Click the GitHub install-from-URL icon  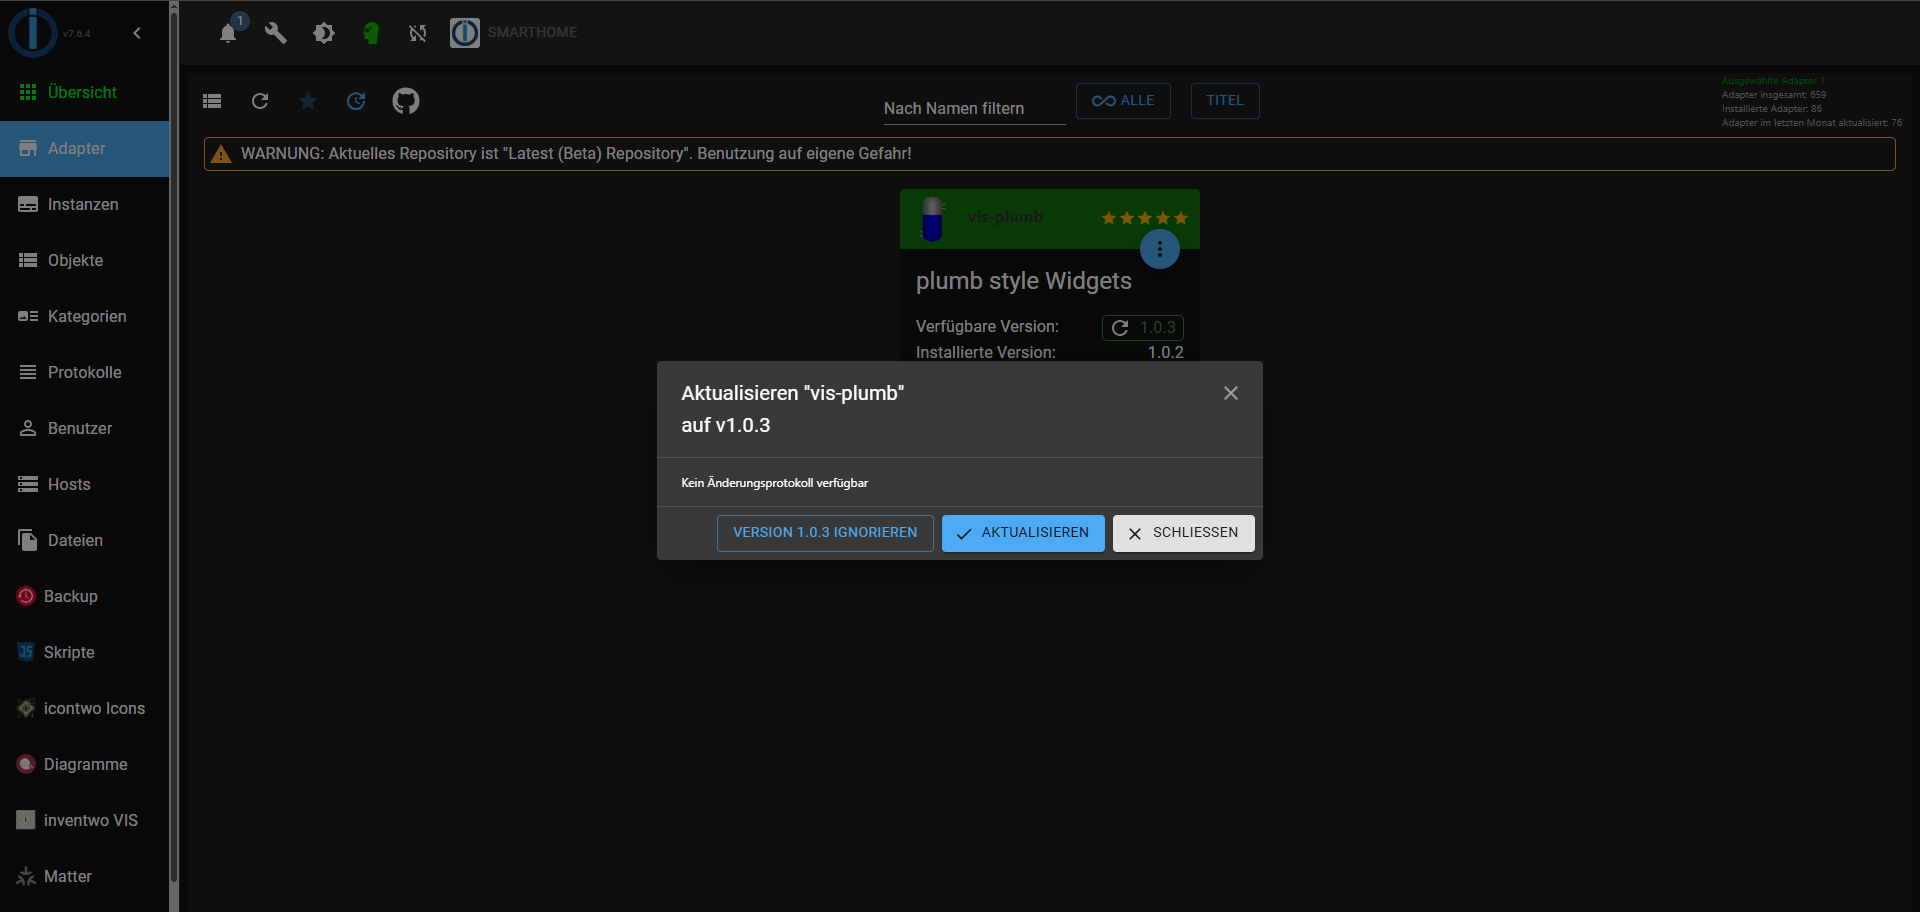coord(406,101)
